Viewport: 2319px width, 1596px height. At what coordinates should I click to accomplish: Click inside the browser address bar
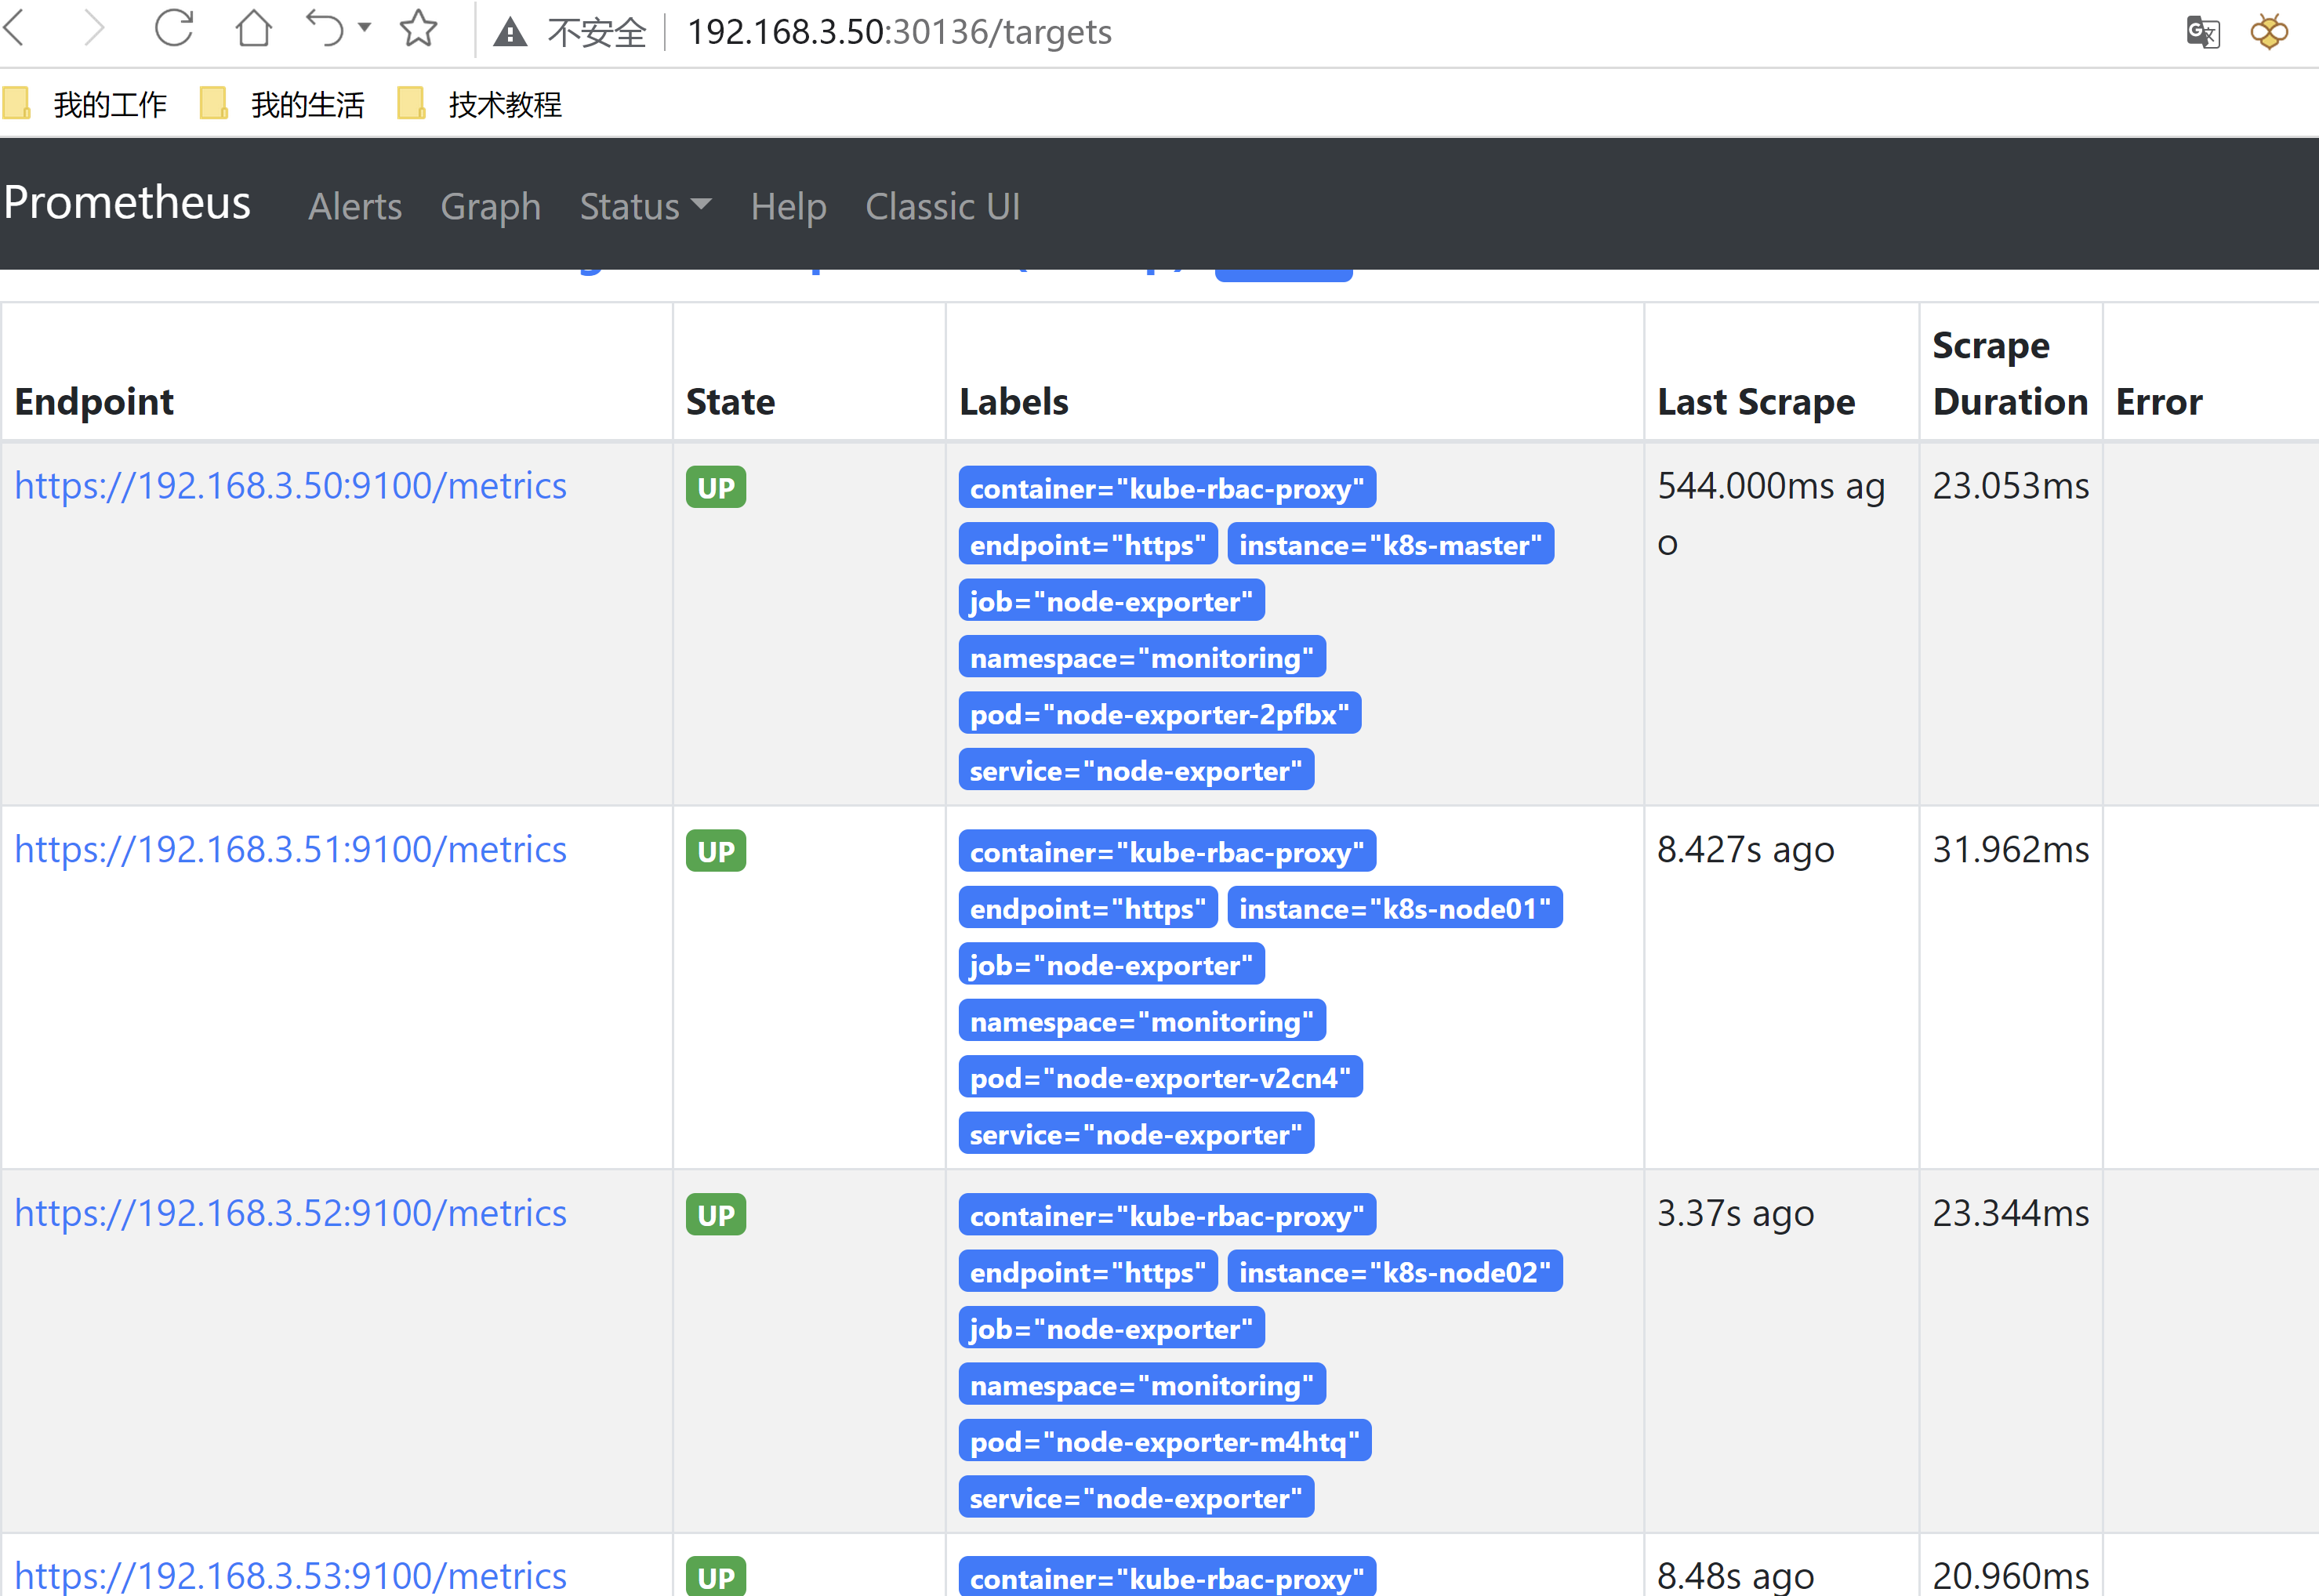(x=1300, y=32)
